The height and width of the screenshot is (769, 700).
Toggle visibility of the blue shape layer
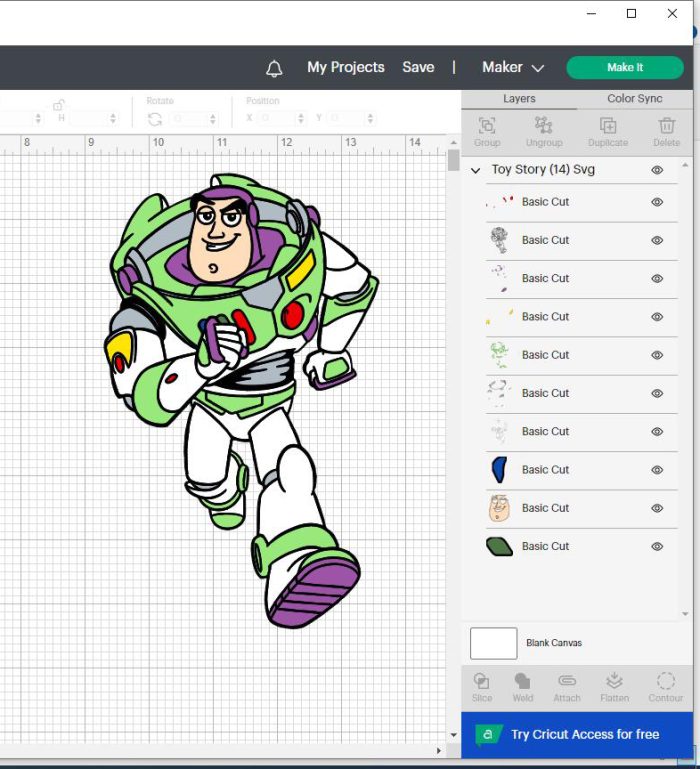pyautogui.click(x=657, y=470)
